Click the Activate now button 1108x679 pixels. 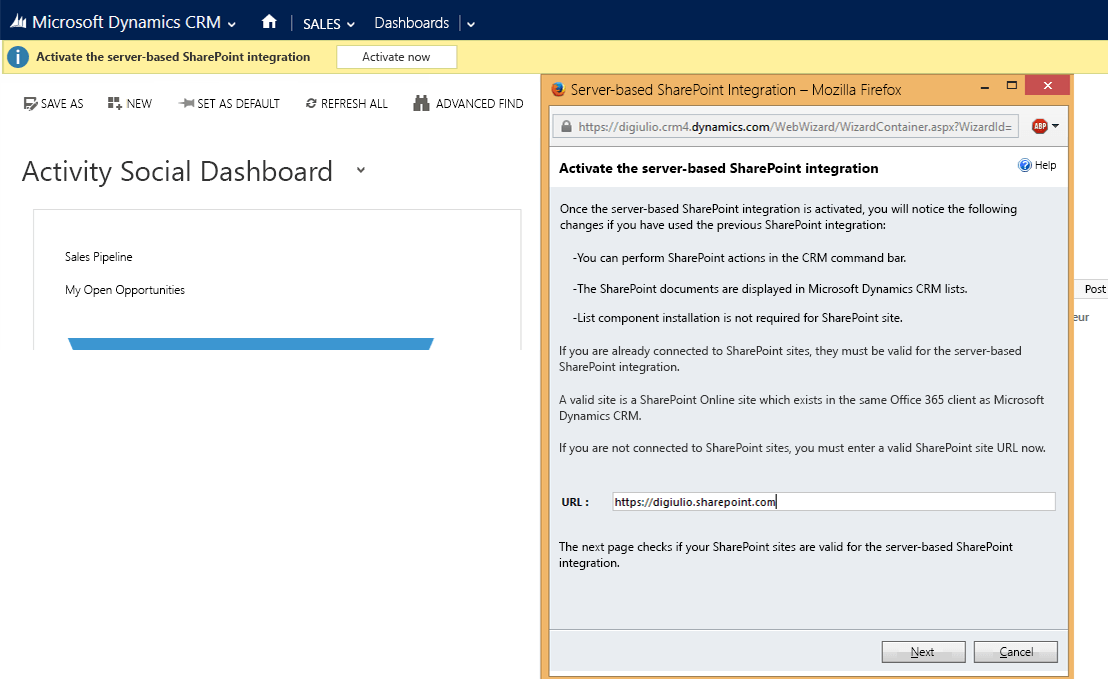click(x=396, y=57)
